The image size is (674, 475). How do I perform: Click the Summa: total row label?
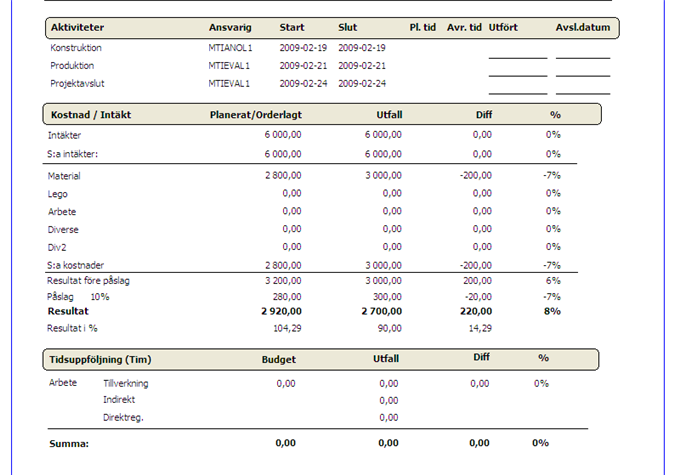coord(70,443)
